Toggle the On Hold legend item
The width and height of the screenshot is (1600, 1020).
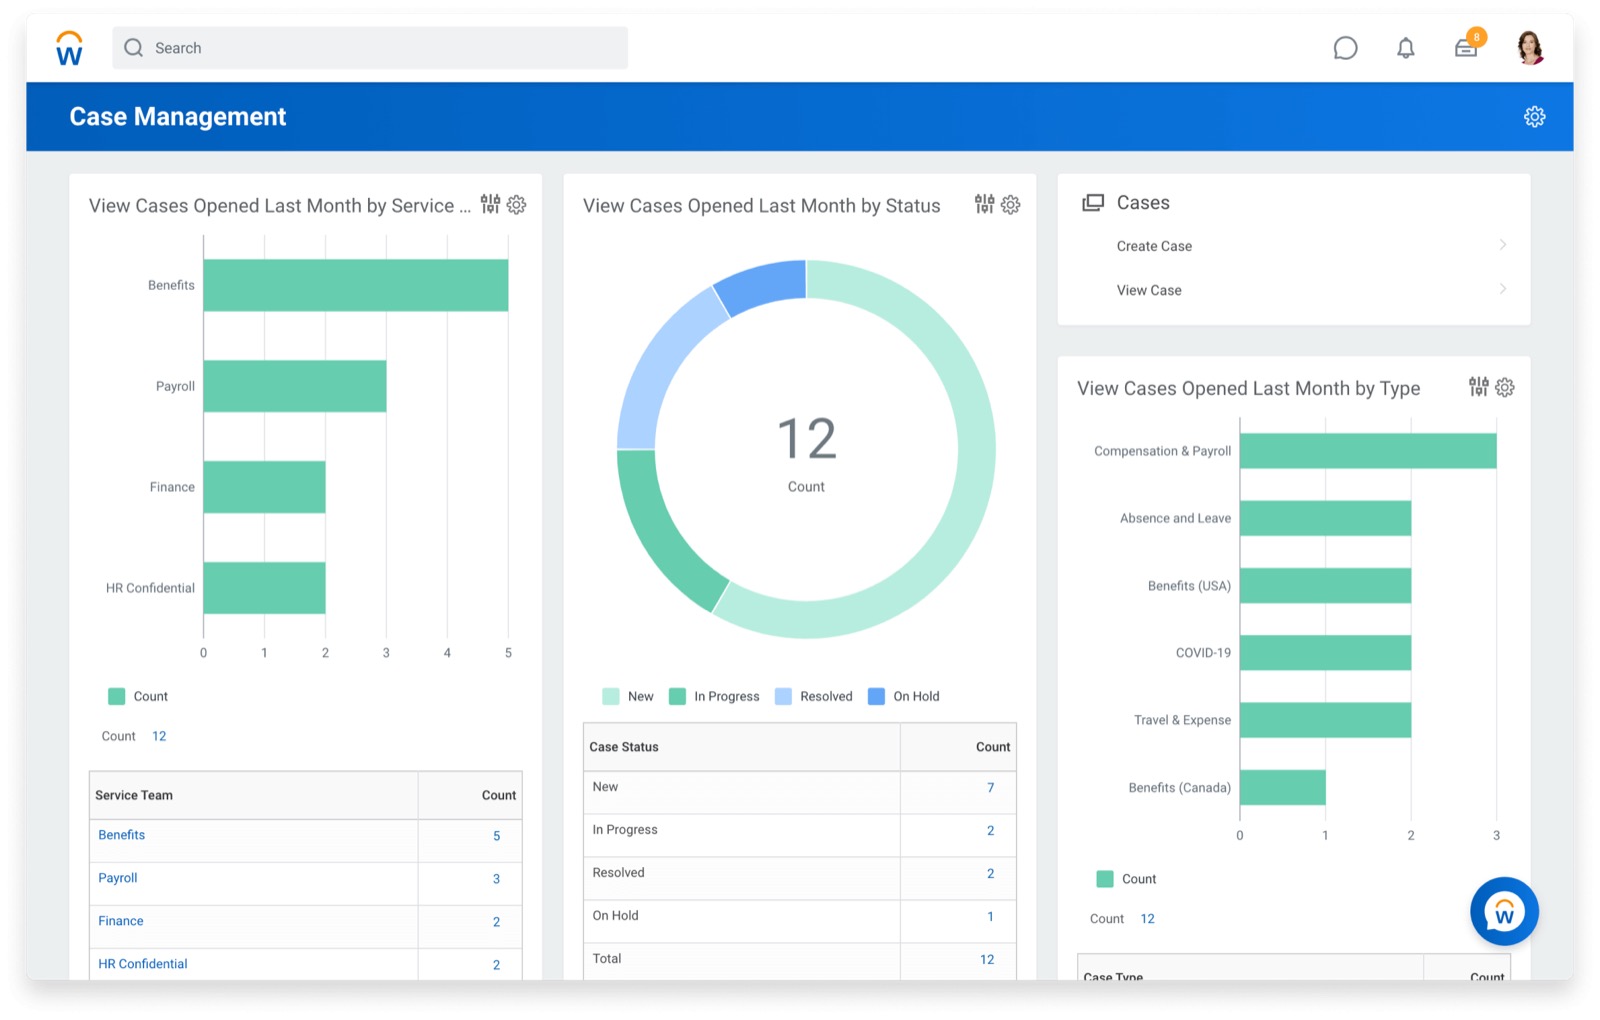coord(904,696)
